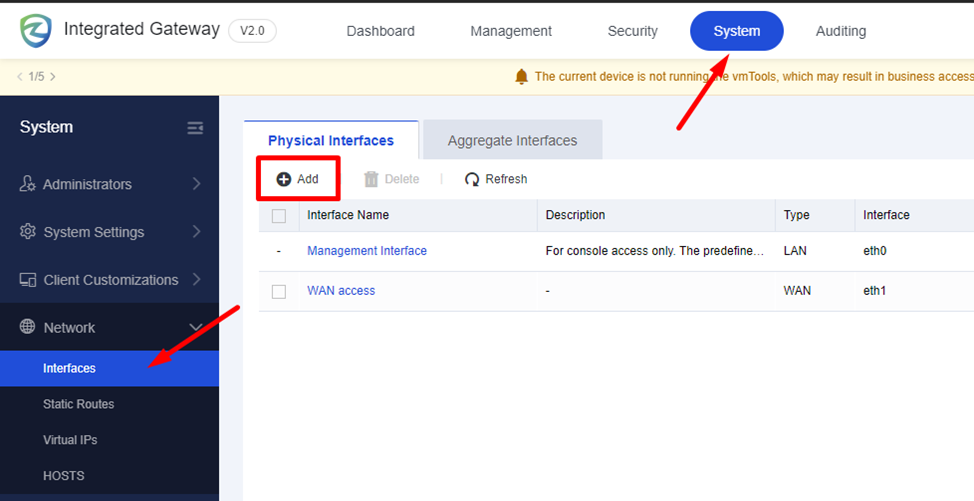Click the Interface Name column header

click(348, 215)
